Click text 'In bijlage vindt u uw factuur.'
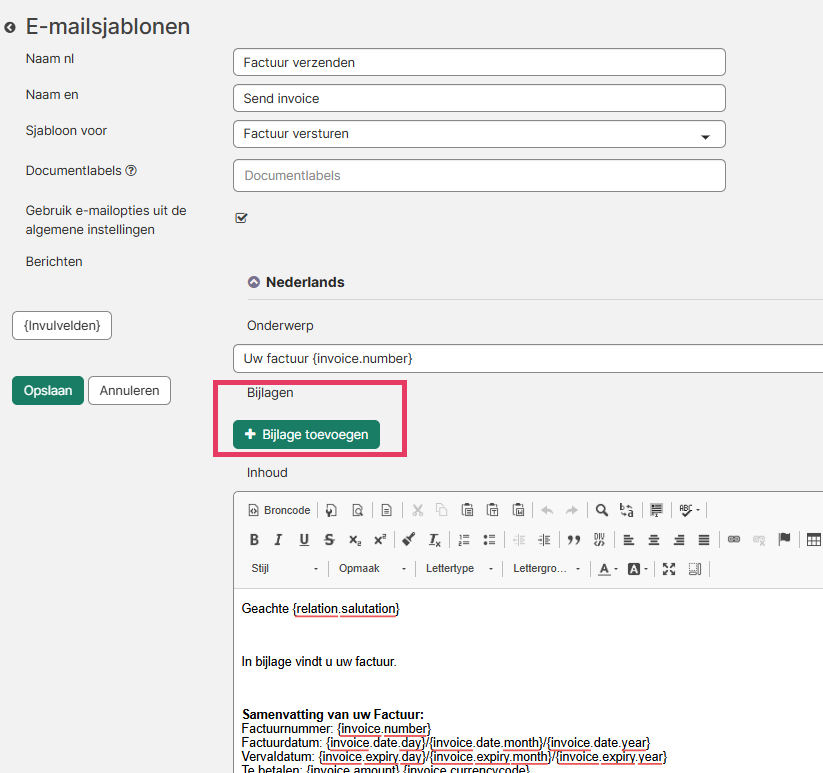823x773 pixels. click(319, 662)
